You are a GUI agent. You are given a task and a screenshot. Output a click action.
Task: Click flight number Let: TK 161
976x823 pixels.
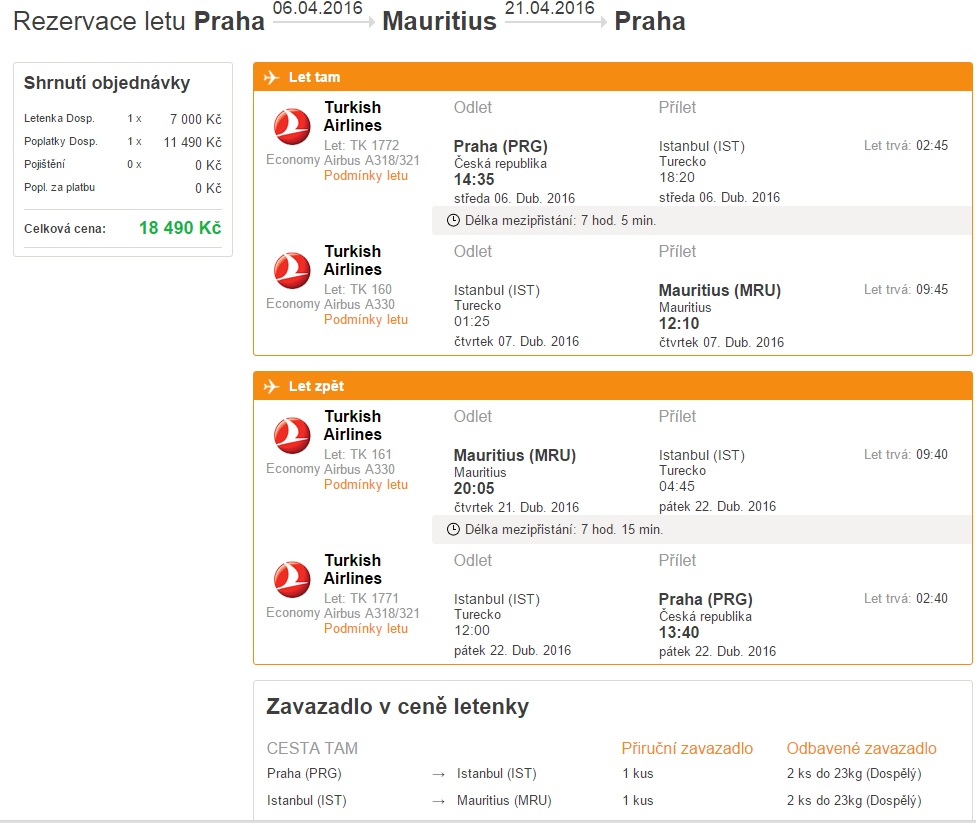pyautogui.click(x=358, y=454)
